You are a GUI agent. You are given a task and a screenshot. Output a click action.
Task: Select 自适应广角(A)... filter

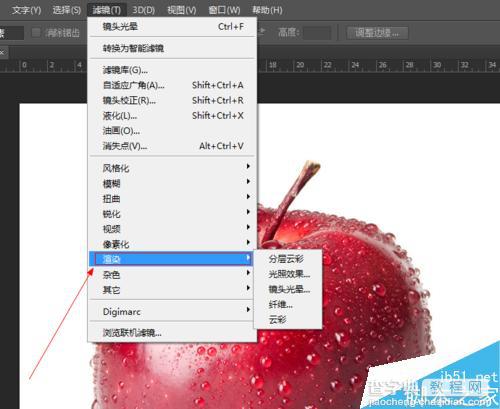coord(173,85)
